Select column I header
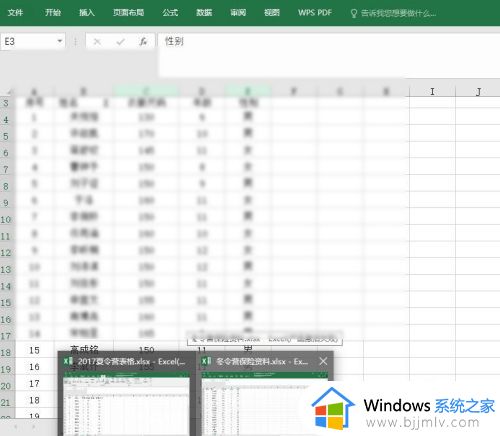500x436 pixels. click(x=432, y=91)
